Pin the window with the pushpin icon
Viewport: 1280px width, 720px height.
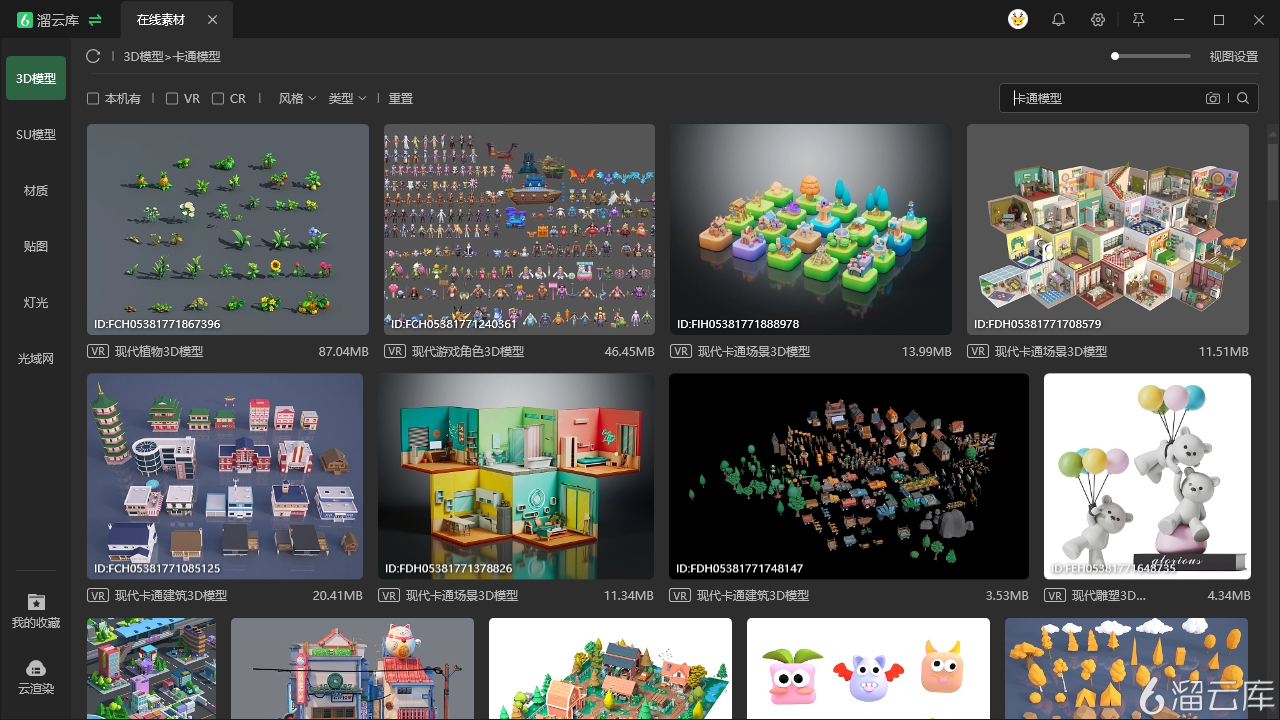[x=1138, y=20]
